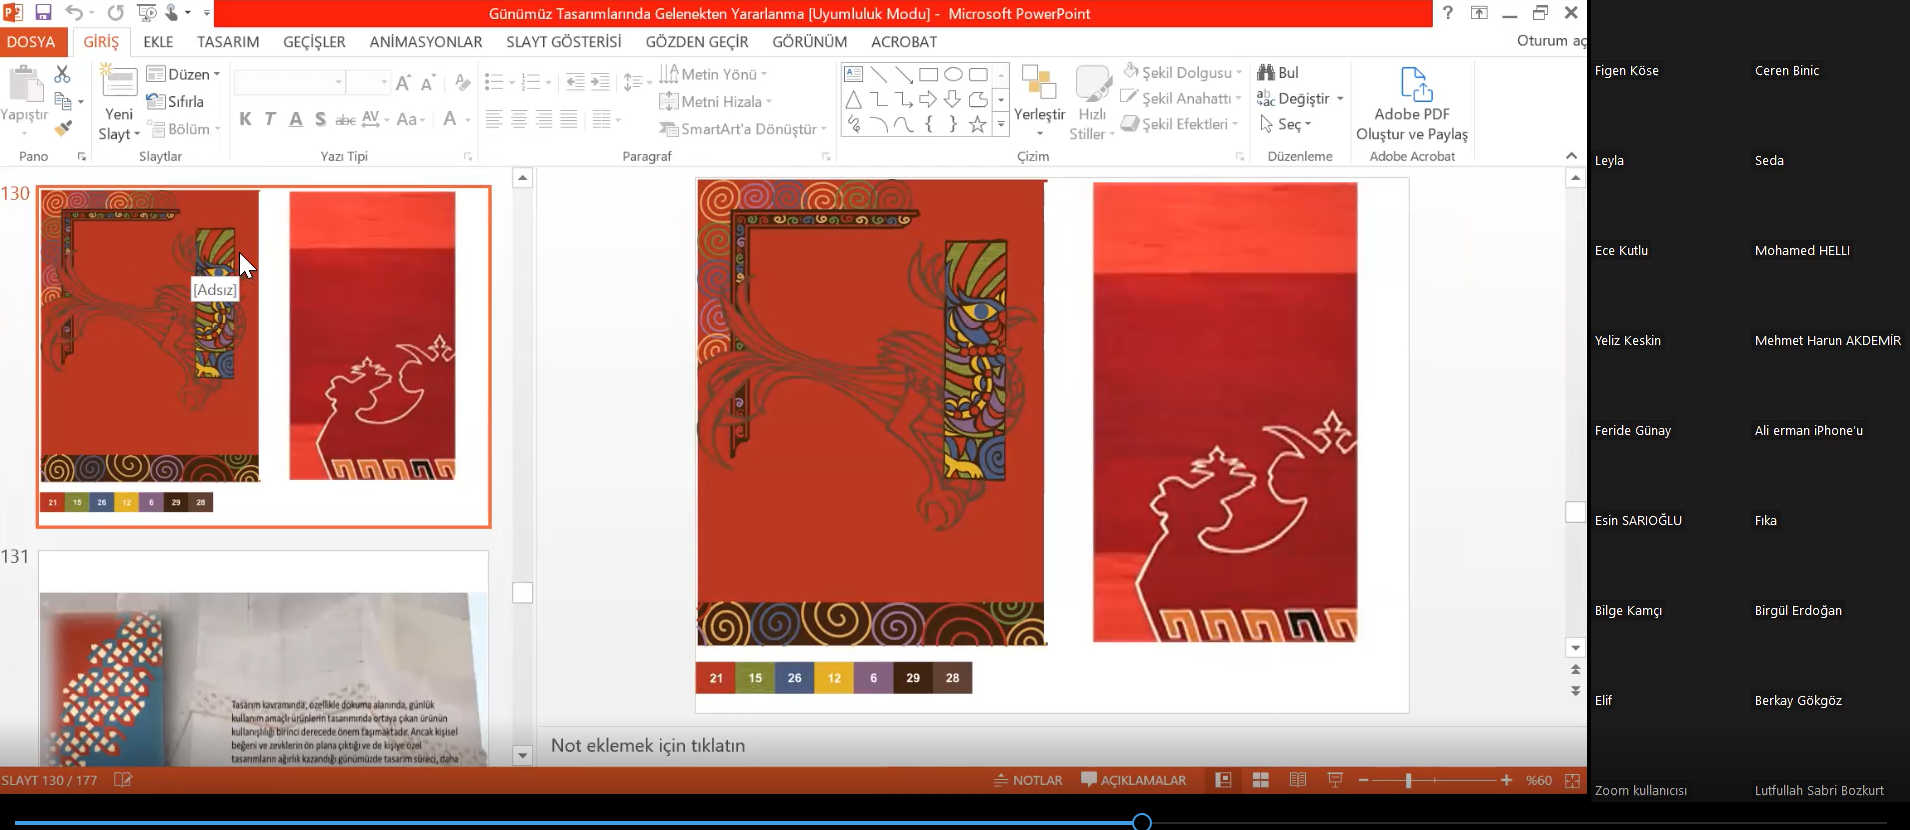
Task: Switch to slide sorter view icon
Action: [1260, 780]
